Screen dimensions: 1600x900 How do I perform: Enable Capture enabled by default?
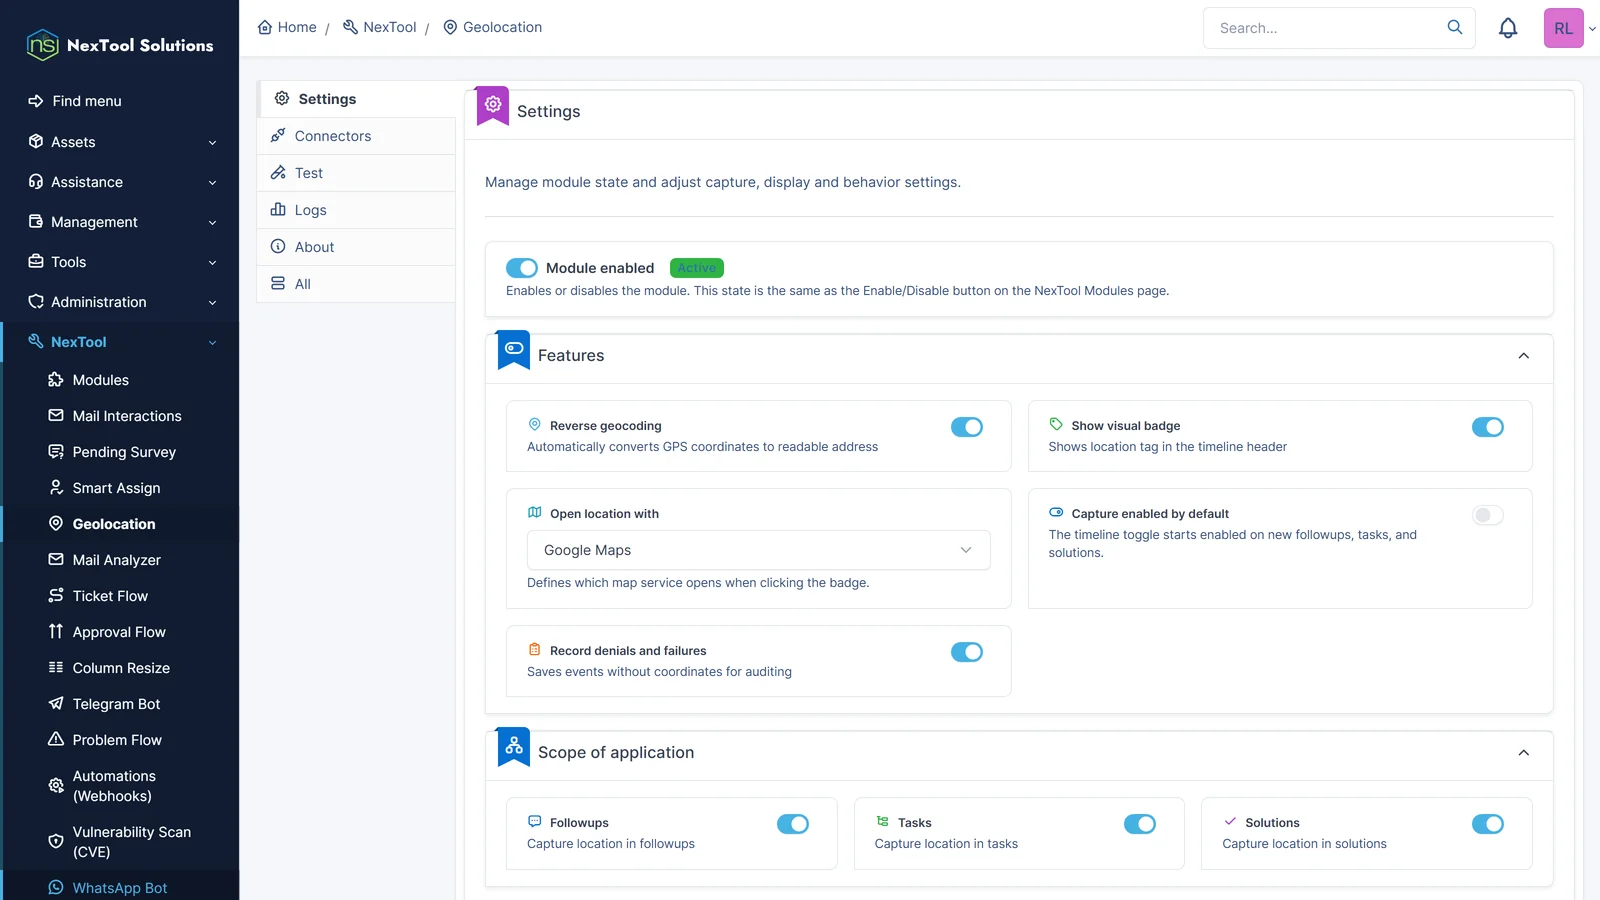[1488, 515]
